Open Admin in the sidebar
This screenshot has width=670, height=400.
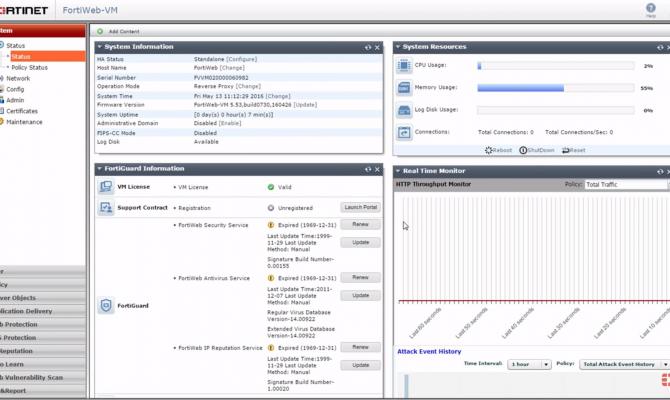(x=15, y=100)
